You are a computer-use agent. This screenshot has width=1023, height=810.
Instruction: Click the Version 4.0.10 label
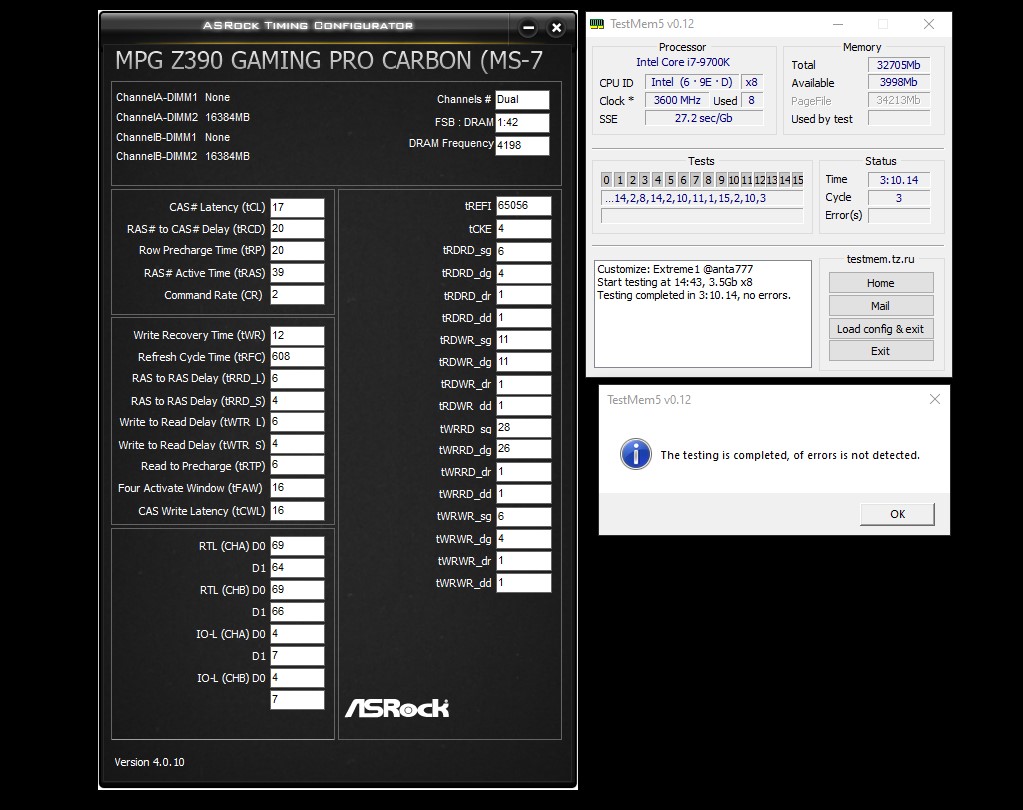(149, 762)
